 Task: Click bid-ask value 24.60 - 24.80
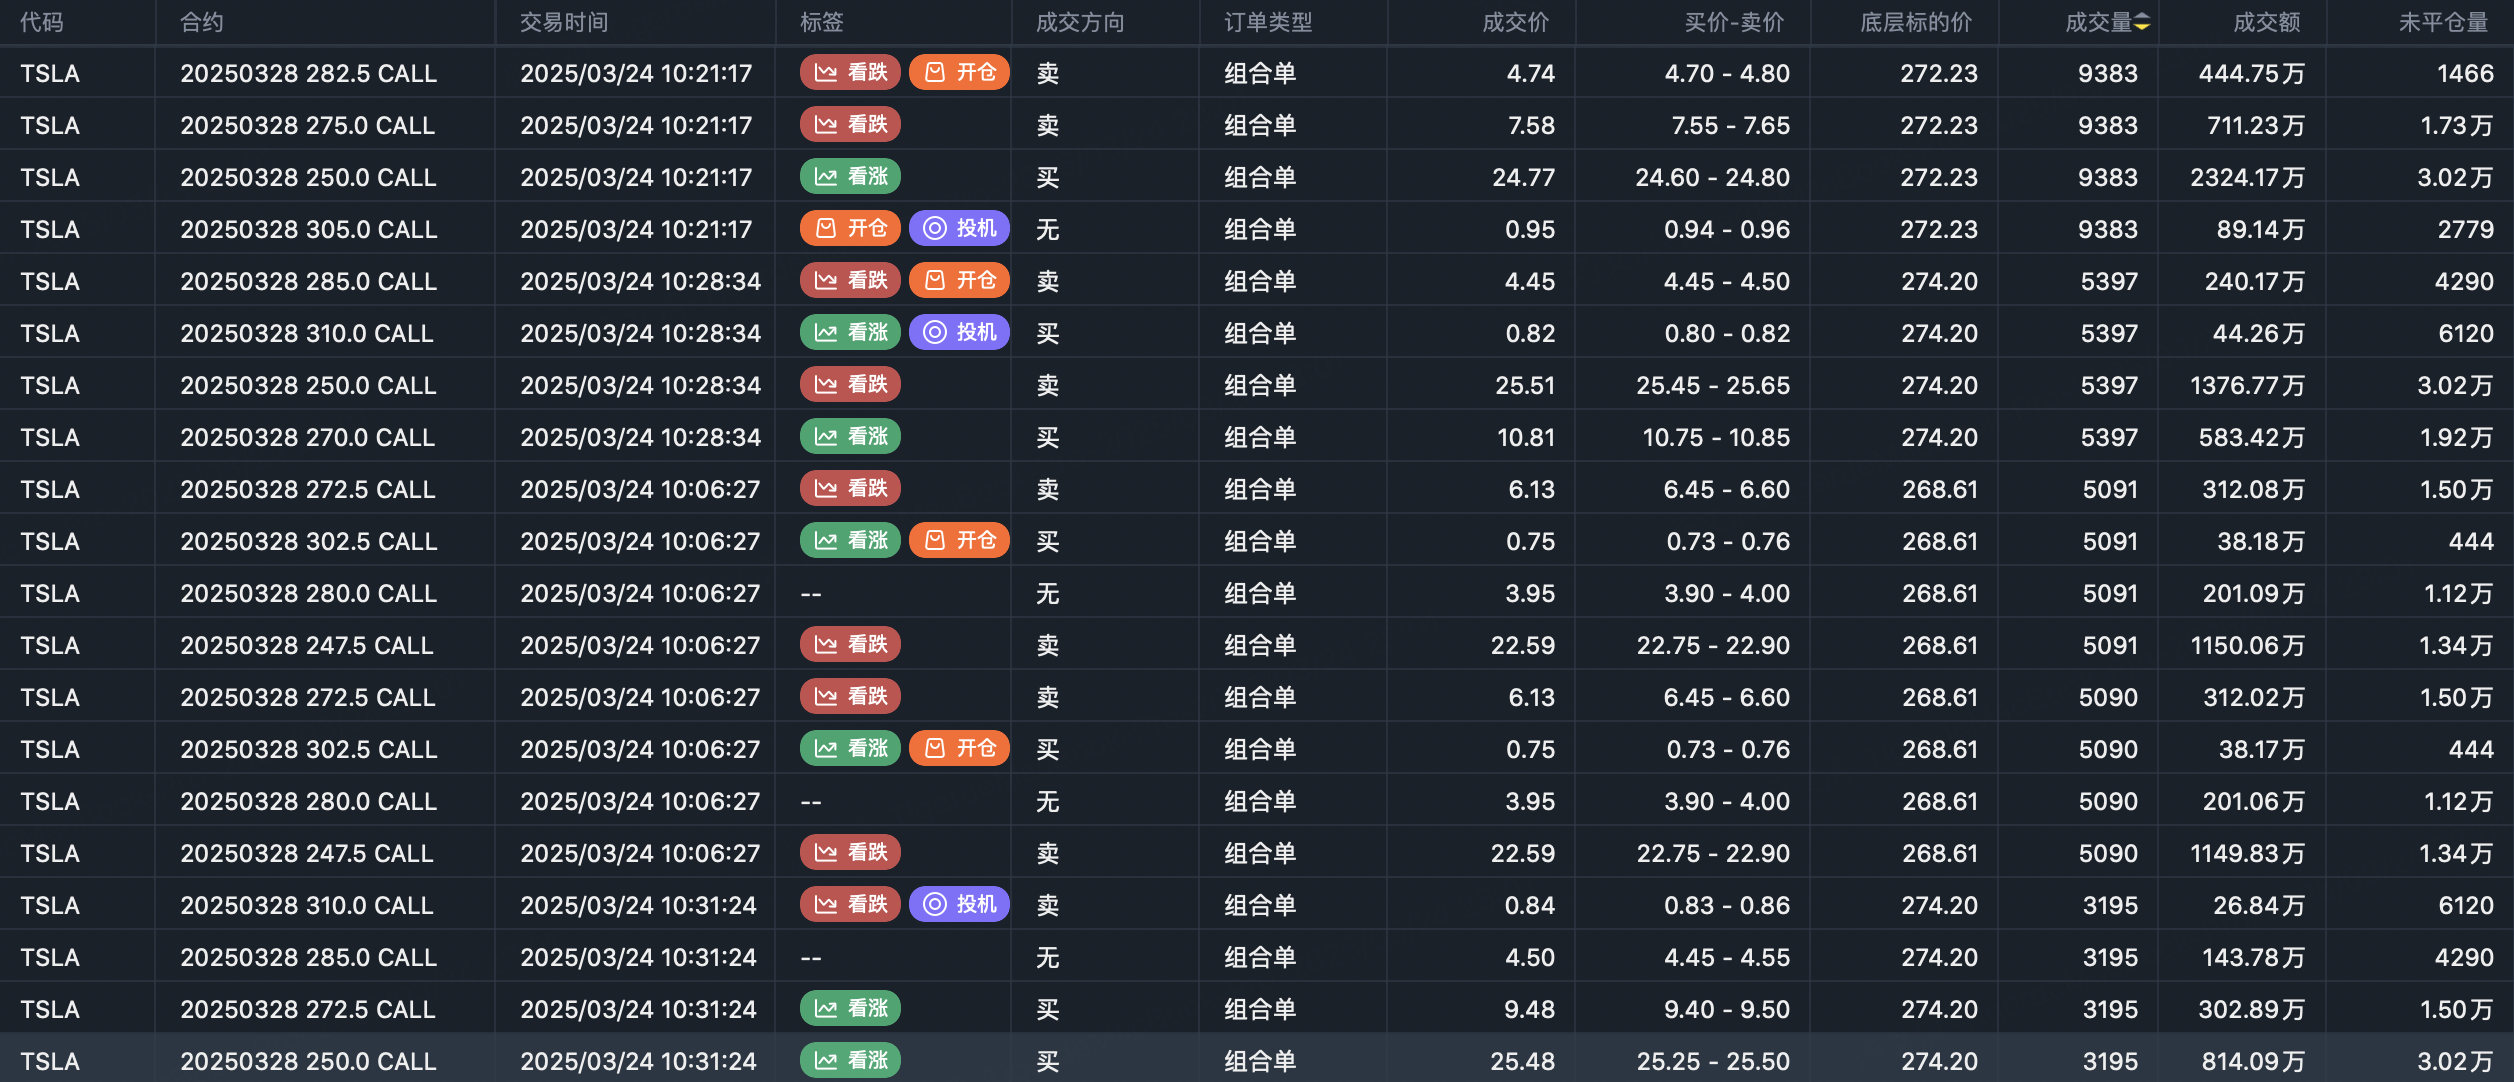[1713, 178]
